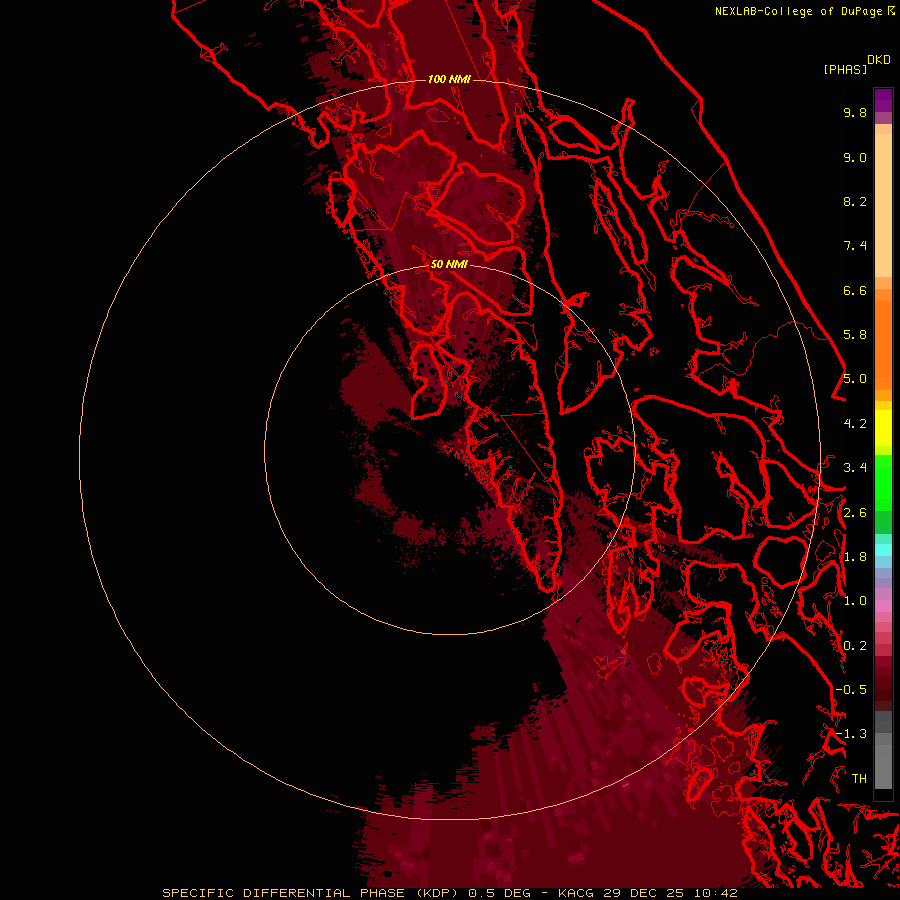The width and height of the screenshot is (900, 900).
Task: Click the 4.2 value on the color scale
Action: tap(855, 424)
